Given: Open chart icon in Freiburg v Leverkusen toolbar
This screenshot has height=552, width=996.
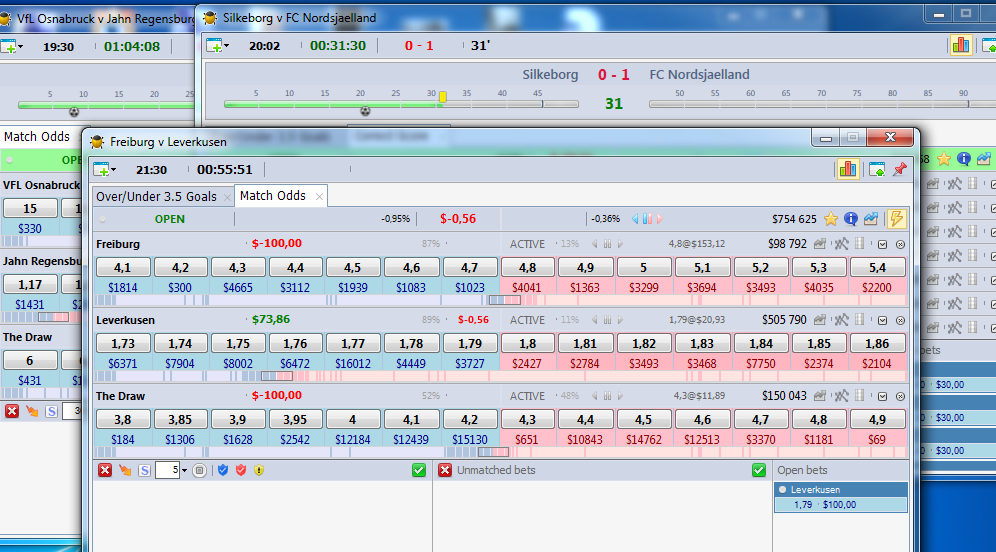Looking at the screenshot, I should 847,169.
